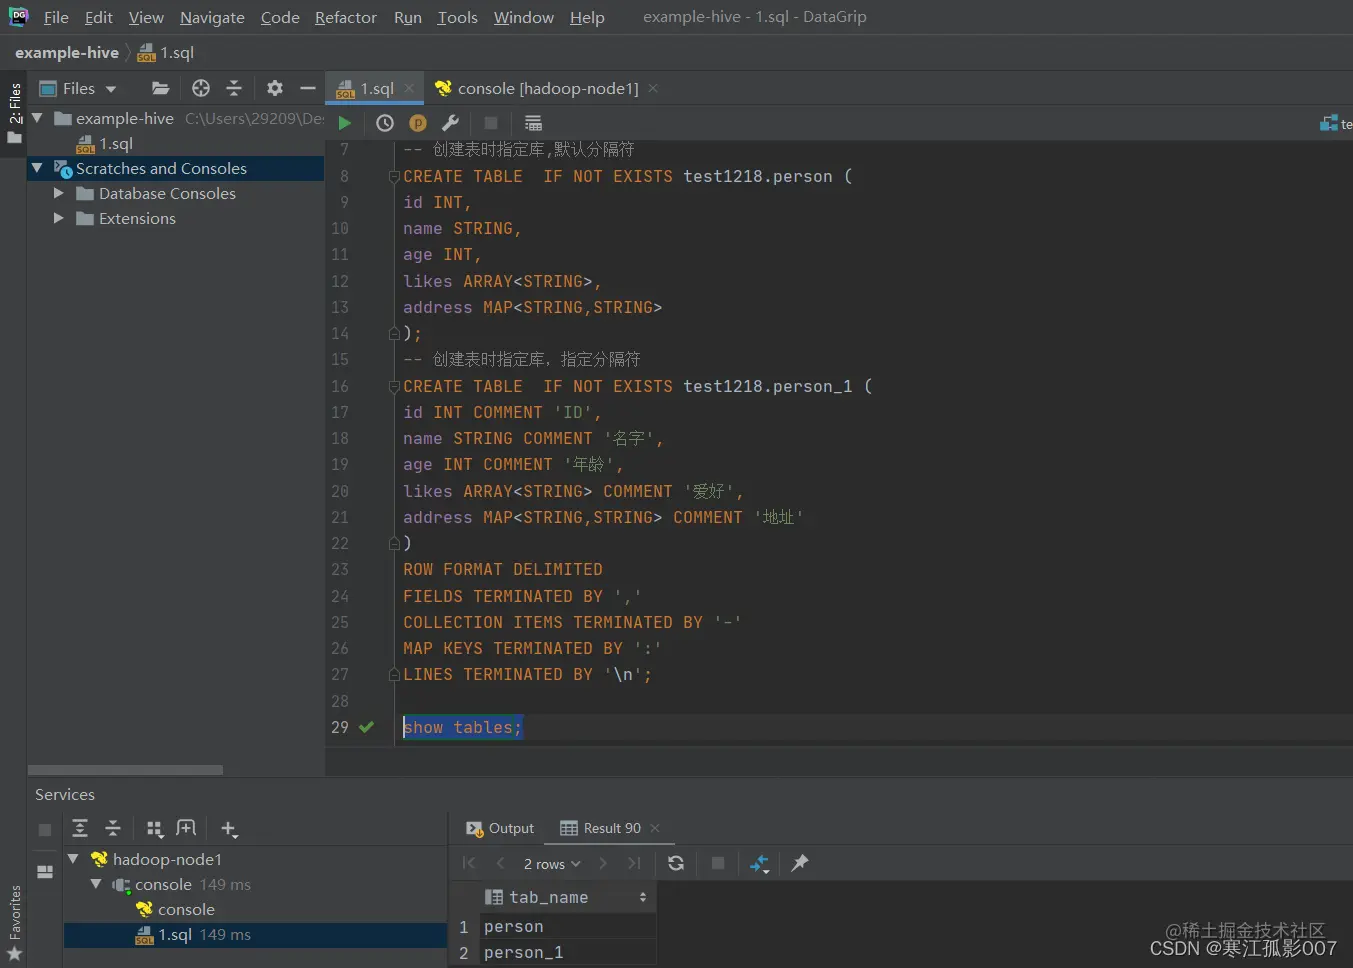Click Add Service plus icon
Image resolution: width=1353 pixels, height=968 pixels.
pyautogui.click(x=229, y=829)
